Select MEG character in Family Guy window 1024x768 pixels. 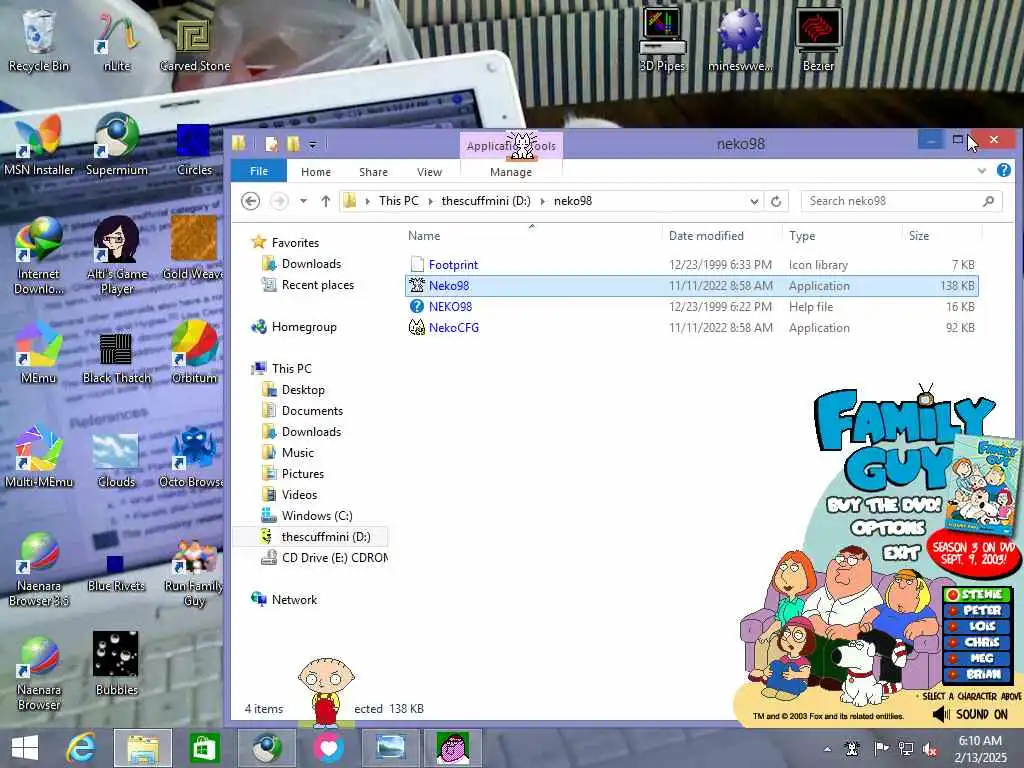click(x=978, y=658)
